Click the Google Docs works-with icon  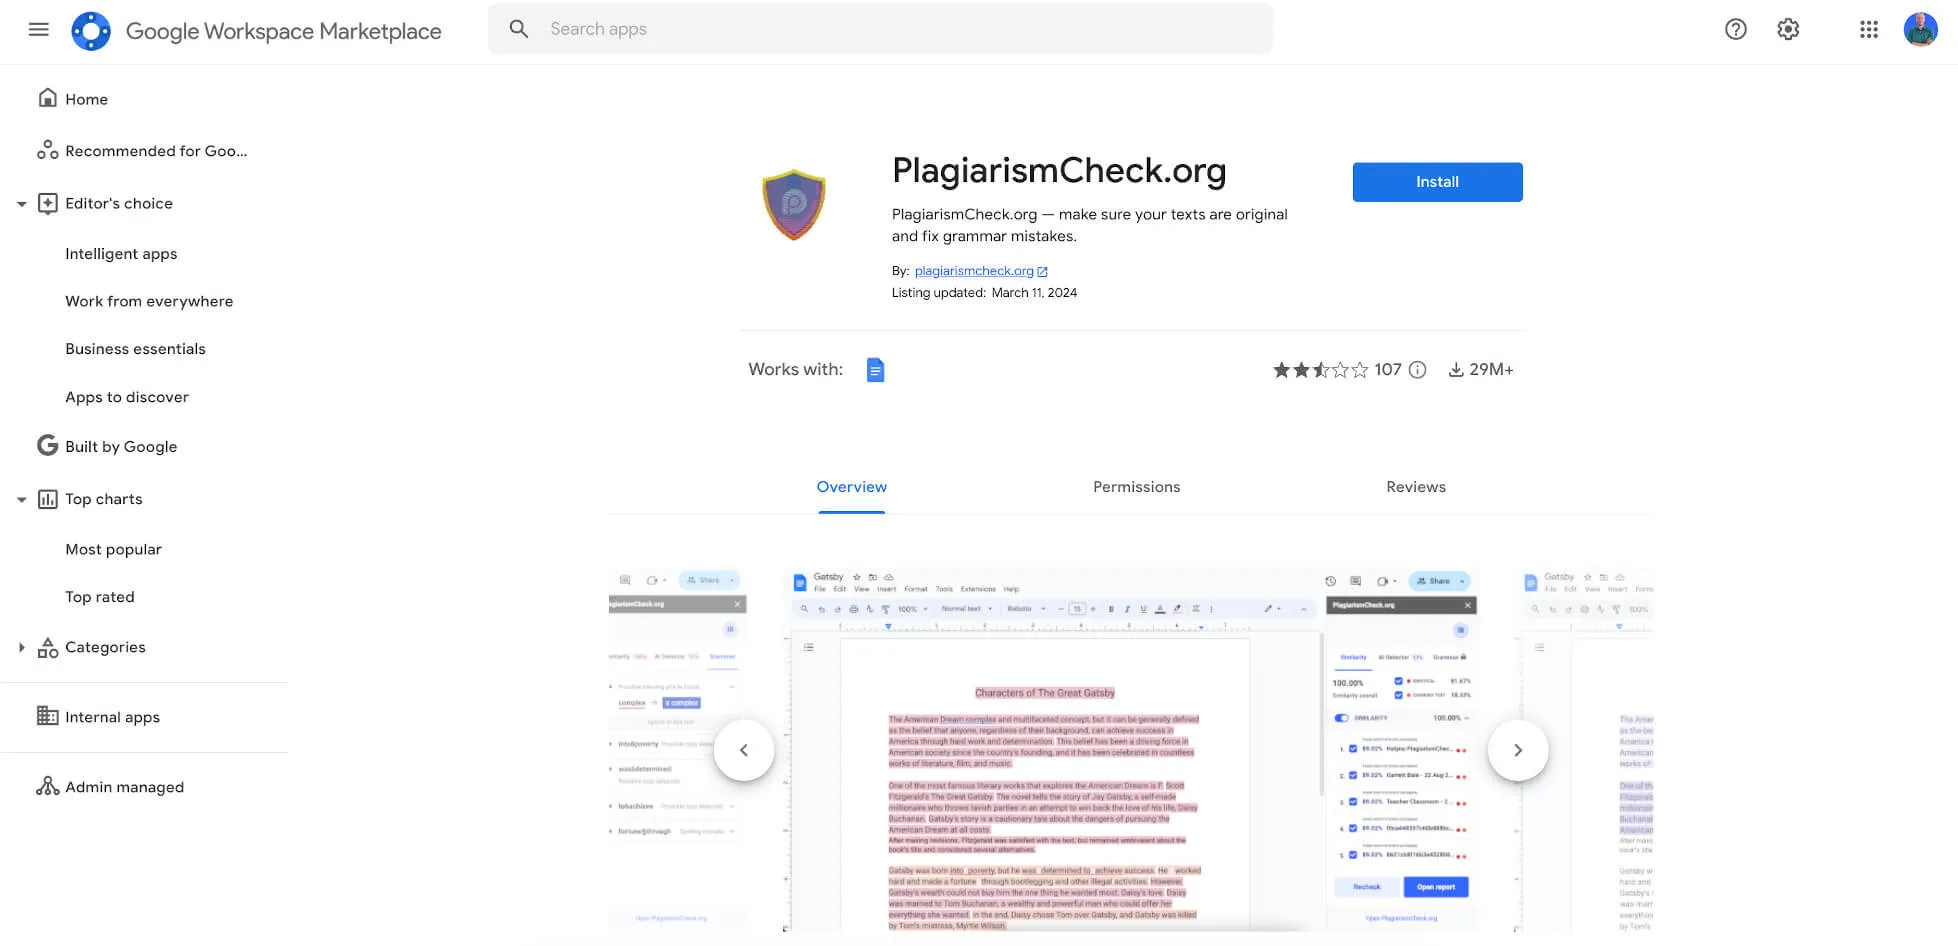[875, 369]
